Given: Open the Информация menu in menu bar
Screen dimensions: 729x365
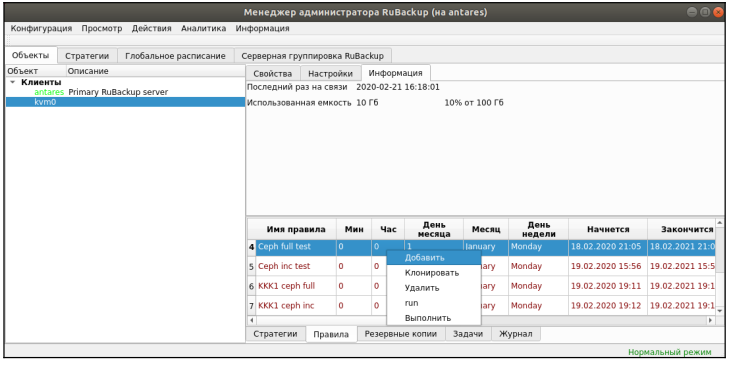Looking at the screenshot, I should (262, 28).
